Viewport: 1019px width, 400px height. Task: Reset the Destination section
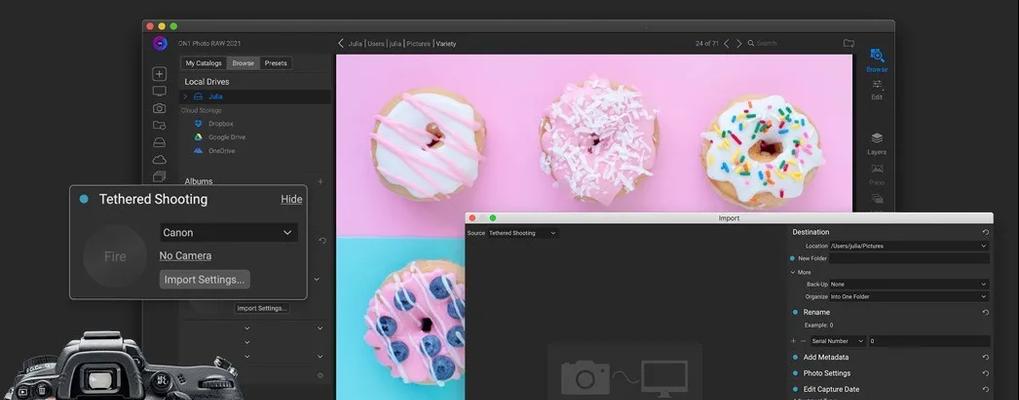[x=985, y=232]
